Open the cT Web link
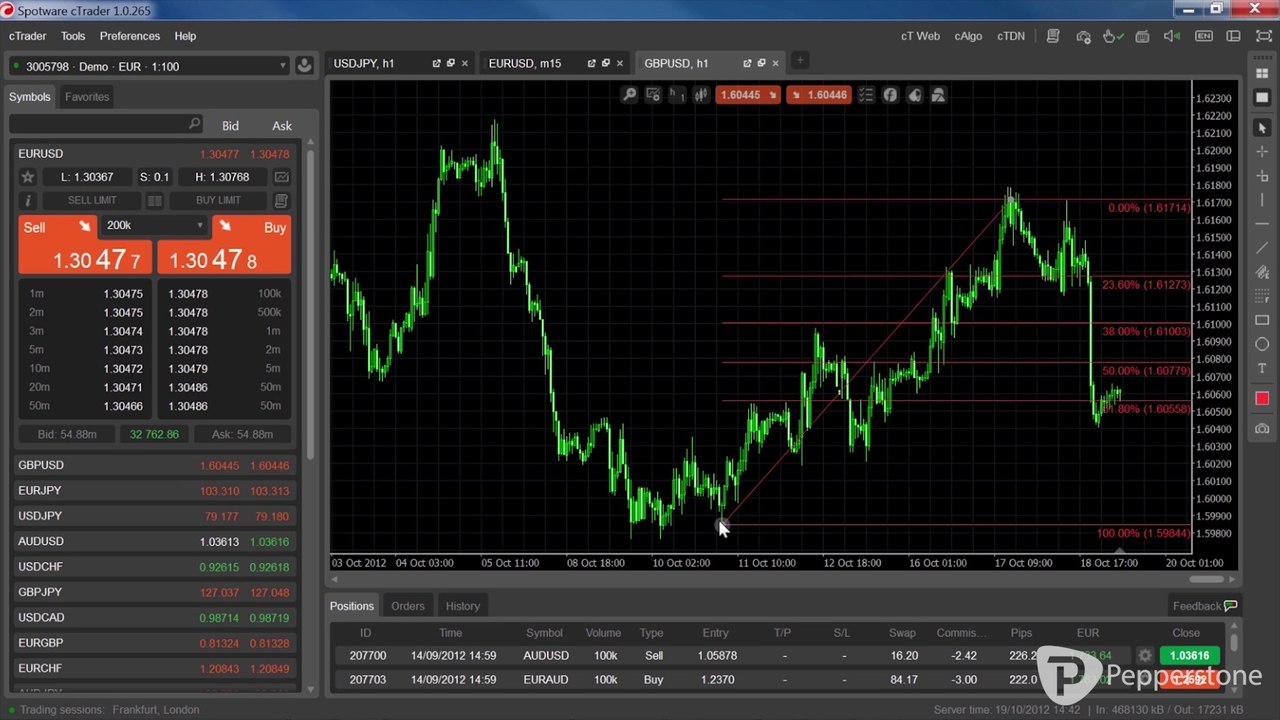This screenshot has height=720, width=1280. [920, 36]
